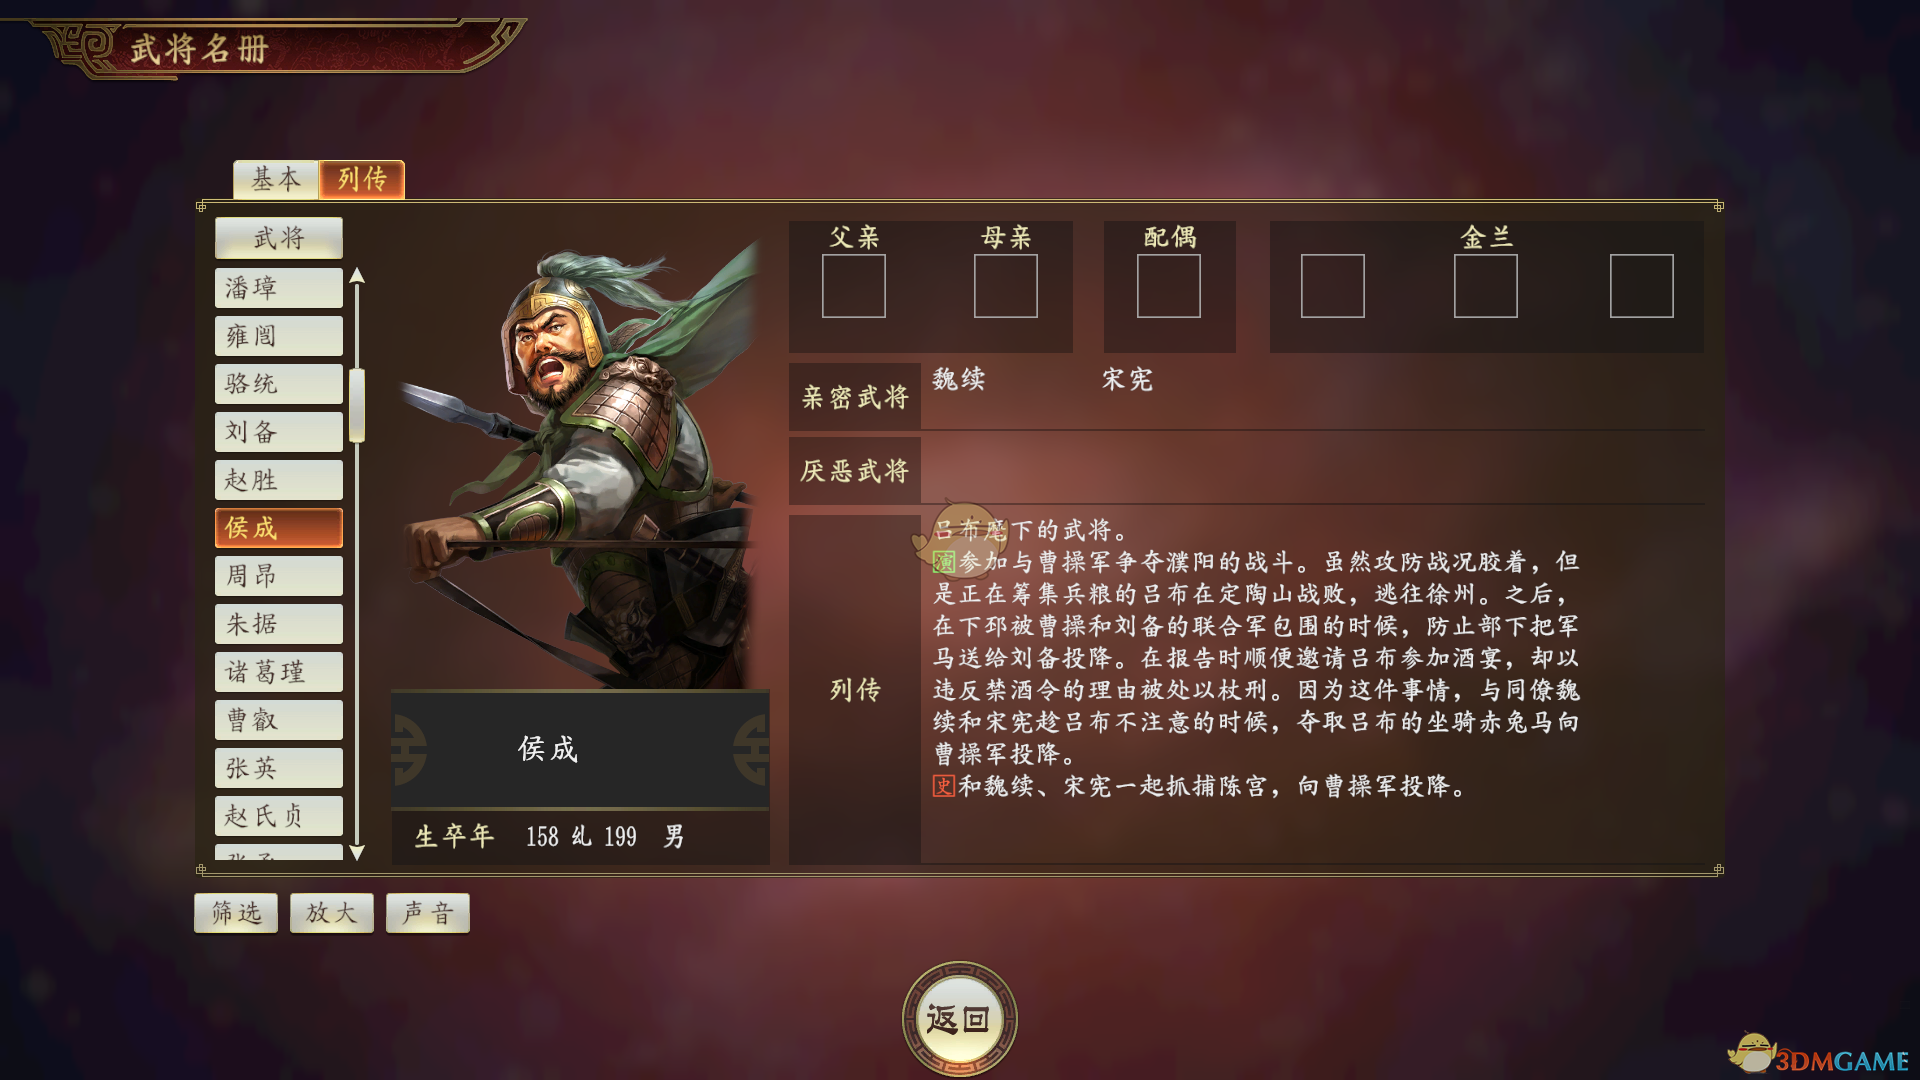Select the empty 母亲 portrait slot
This screenshot has height=1080, width=1920.
[1006, 286]
